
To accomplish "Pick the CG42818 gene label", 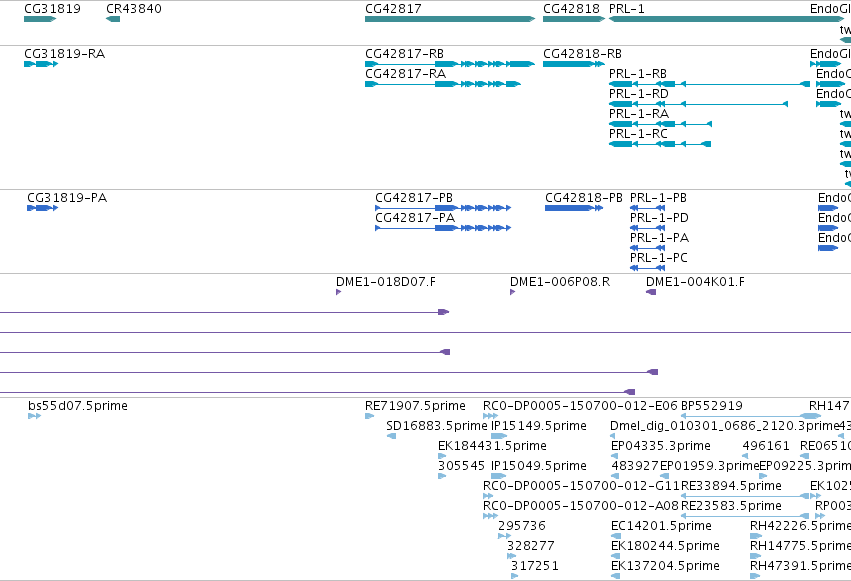I will pyautogui.click(x=571, y=9).
